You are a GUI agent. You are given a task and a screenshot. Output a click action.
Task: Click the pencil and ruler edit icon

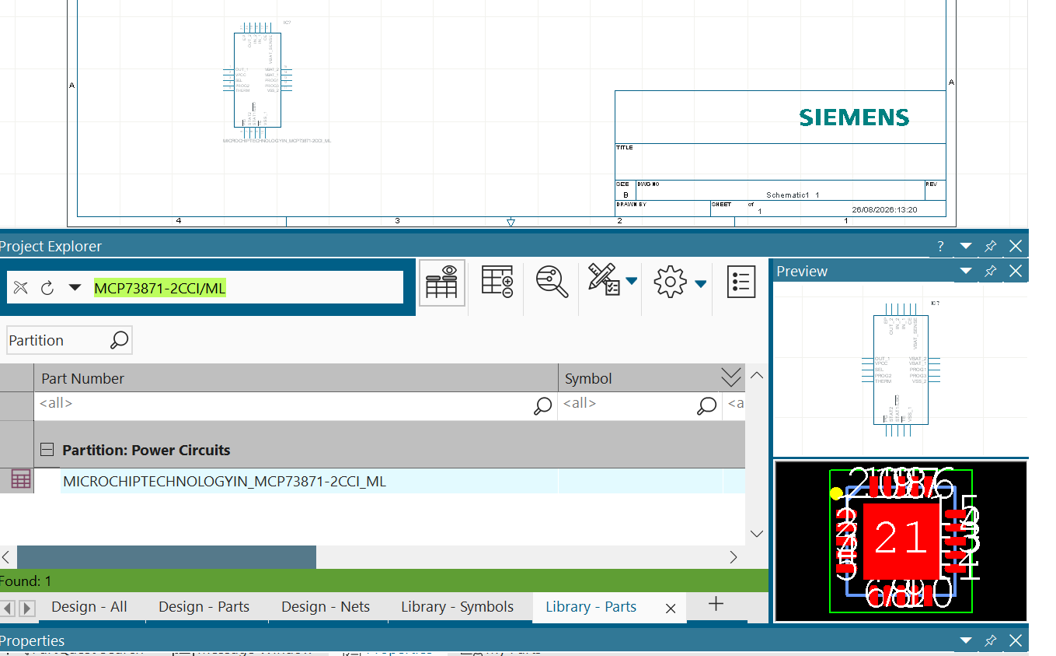(x=603, y=280)
